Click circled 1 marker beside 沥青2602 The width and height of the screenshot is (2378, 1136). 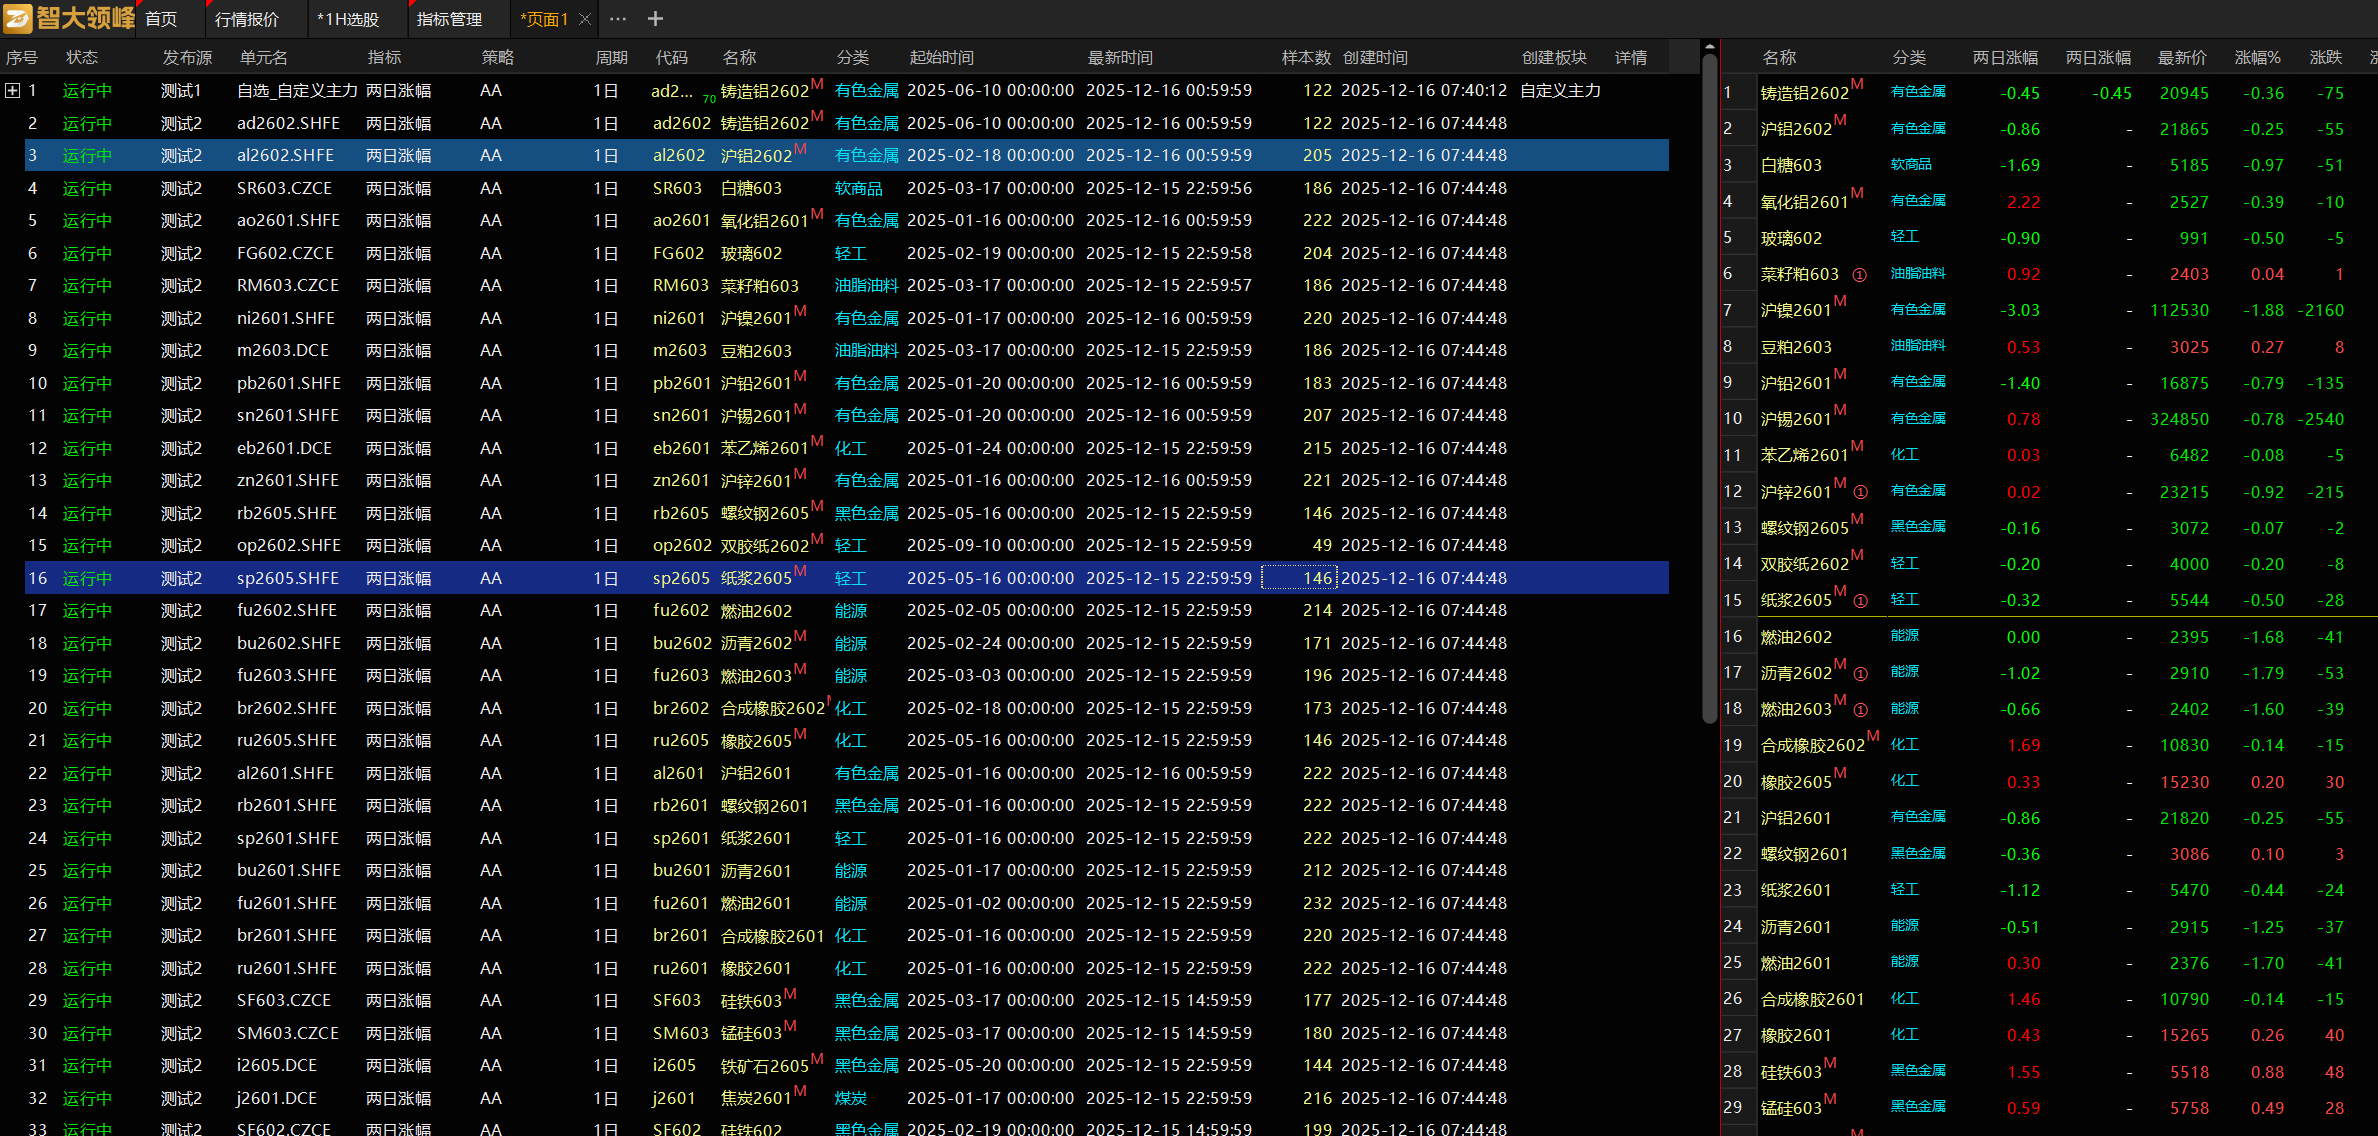(1860, 674)
